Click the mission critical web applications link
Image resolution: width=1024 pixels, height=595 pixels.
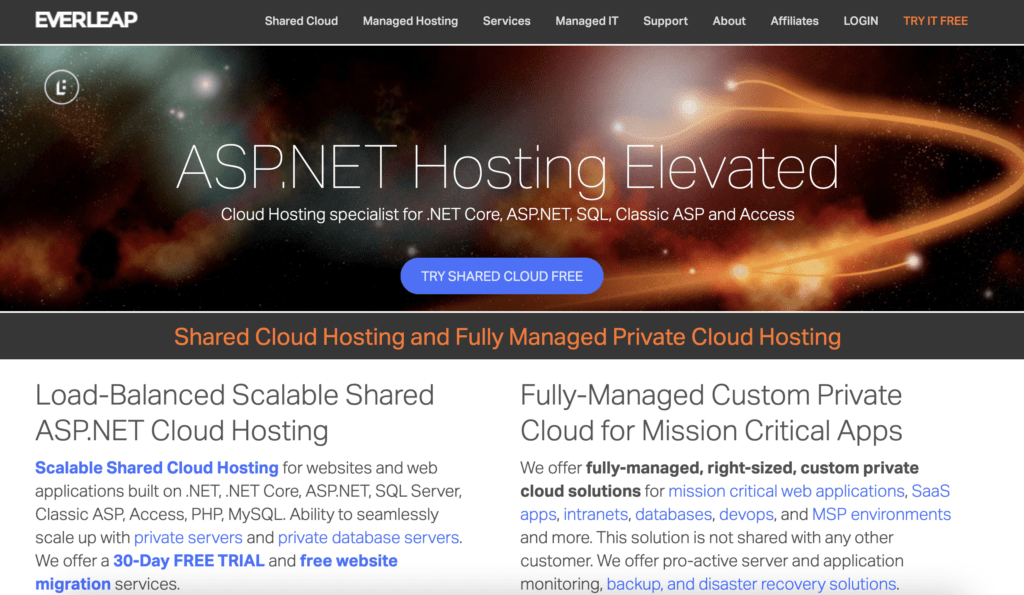pyautogui.click(x=786, y=491)
